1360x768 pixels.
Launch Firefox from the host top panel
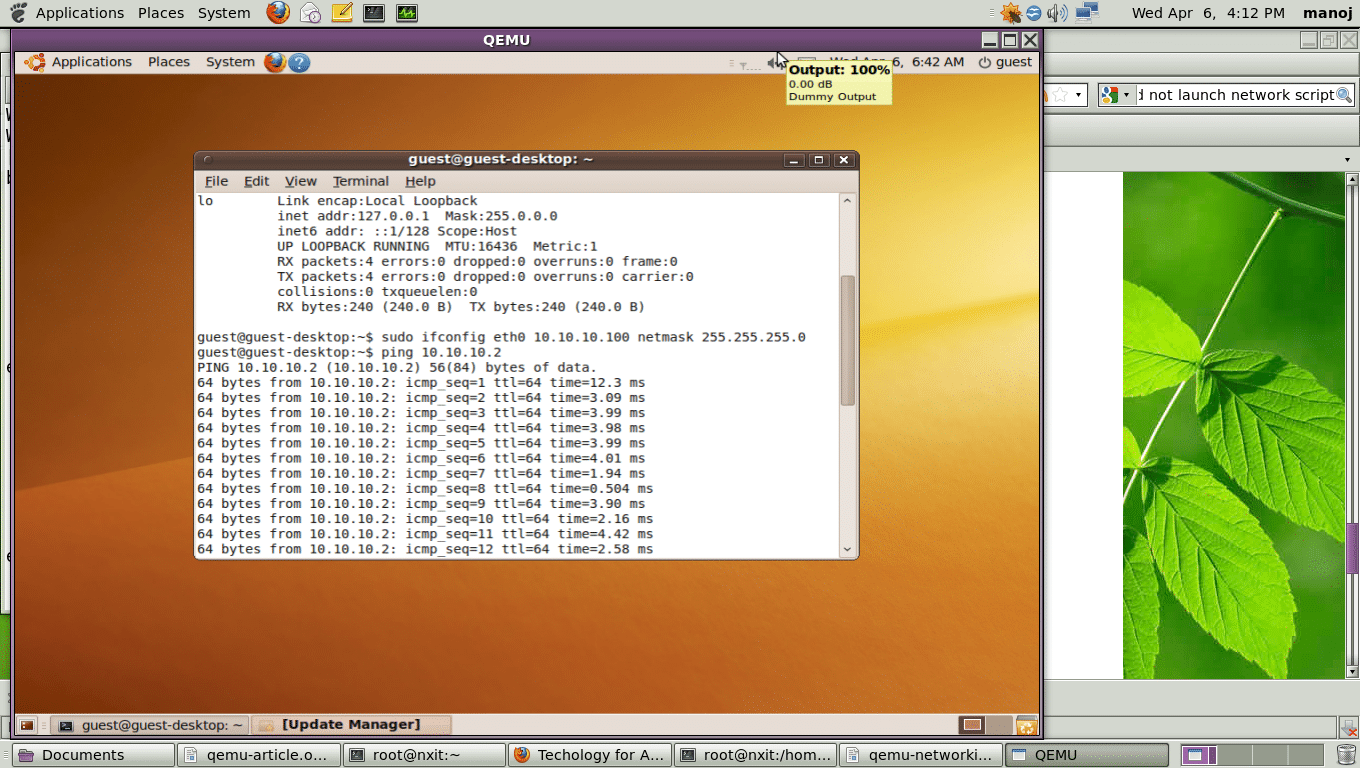click(278, 13)
